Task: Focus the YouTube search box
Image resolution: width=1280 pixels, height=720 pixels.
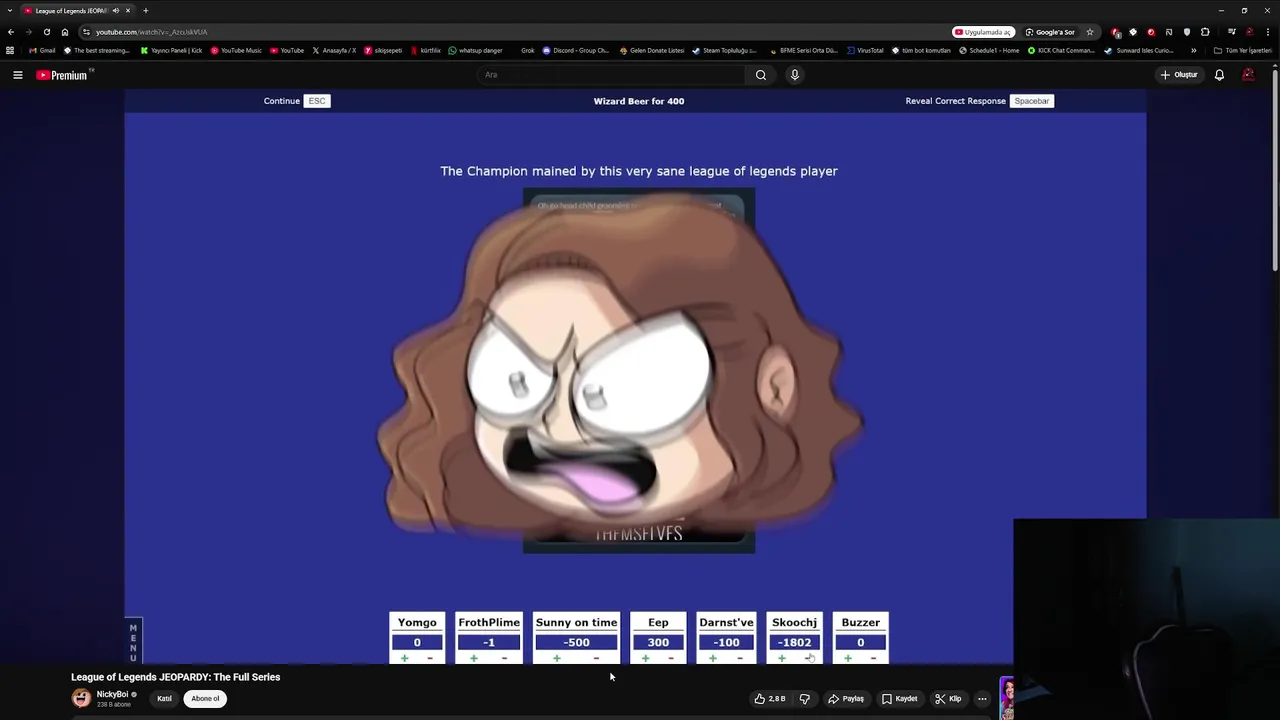Action: click(x=612, y=75)
